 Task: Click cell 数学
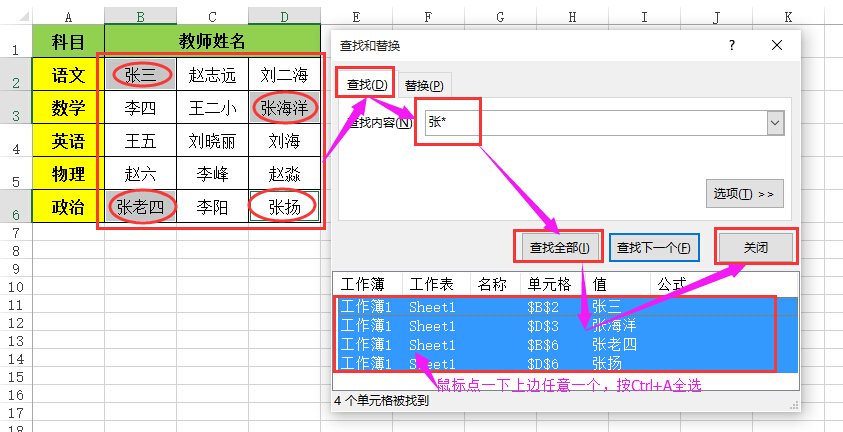(68, 107)
